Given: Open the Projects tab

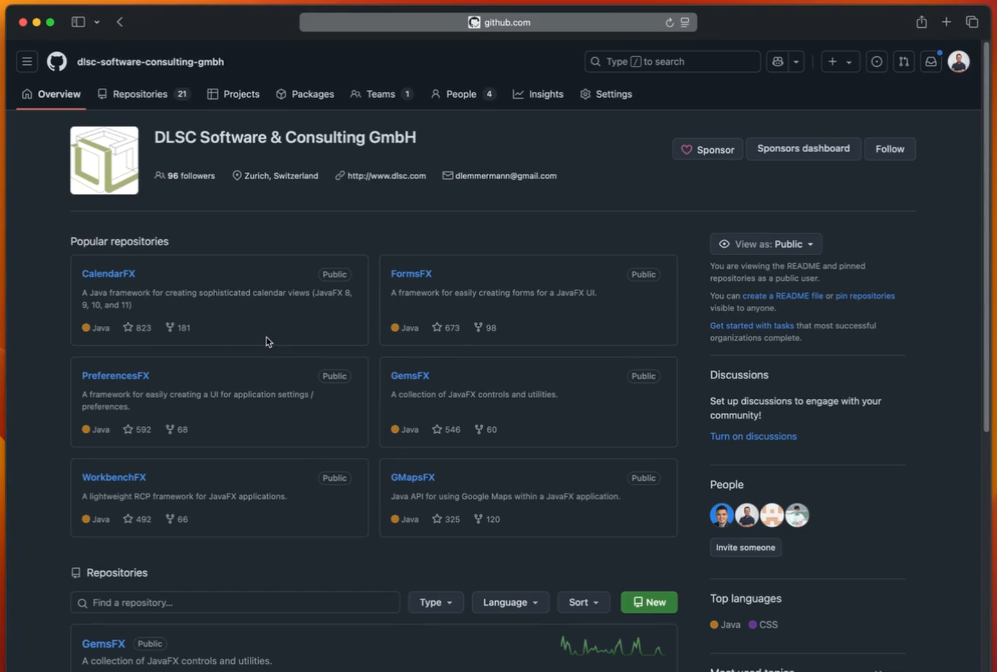Looking at the screenshot, I should 233,94.
